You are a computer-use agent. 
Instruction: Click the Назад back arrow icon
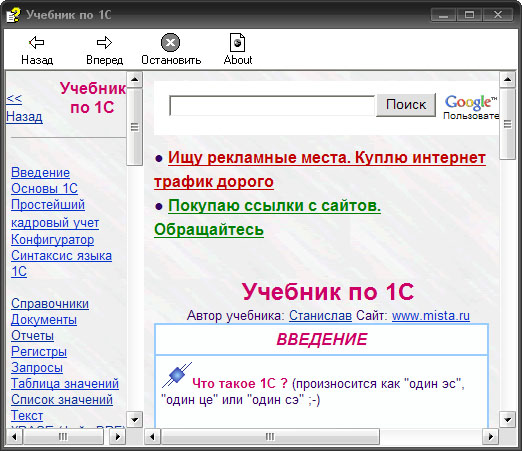pyautogui.click(x=37, y=42)
